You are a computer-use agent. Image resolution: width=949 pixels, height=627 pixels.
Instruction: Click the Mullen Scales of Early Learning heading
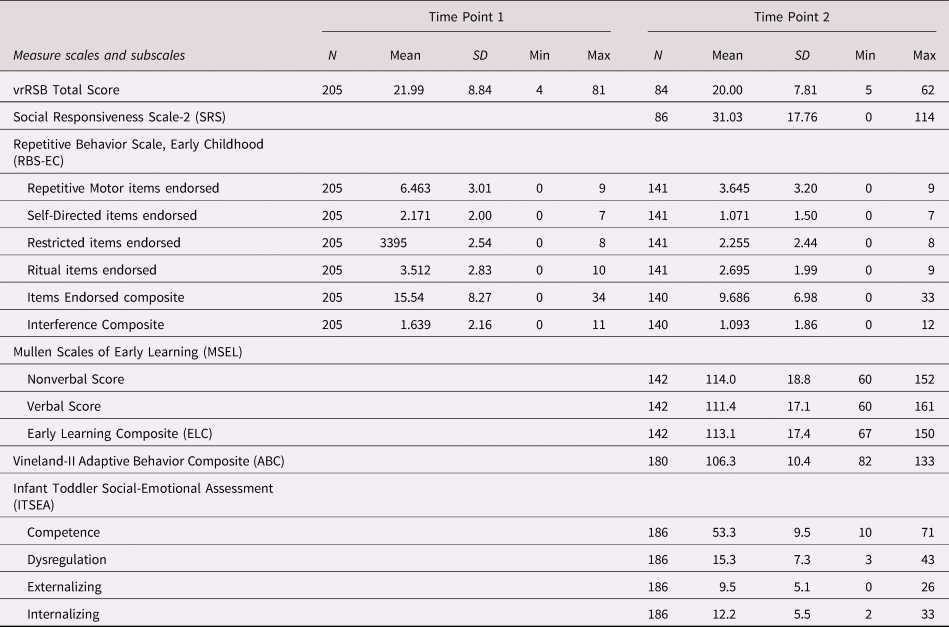(125, 352)
